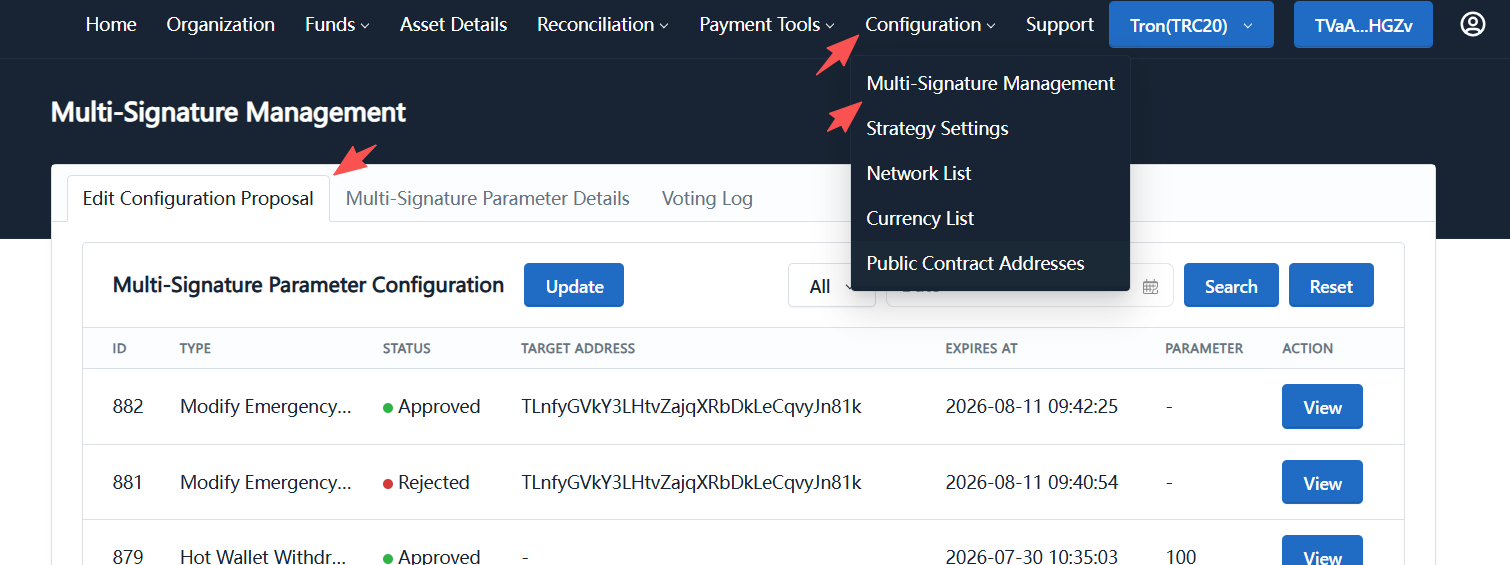This screenshot has height=565, width=1510.
Task: Click the type cell in row 881
Action: [265, 483]
